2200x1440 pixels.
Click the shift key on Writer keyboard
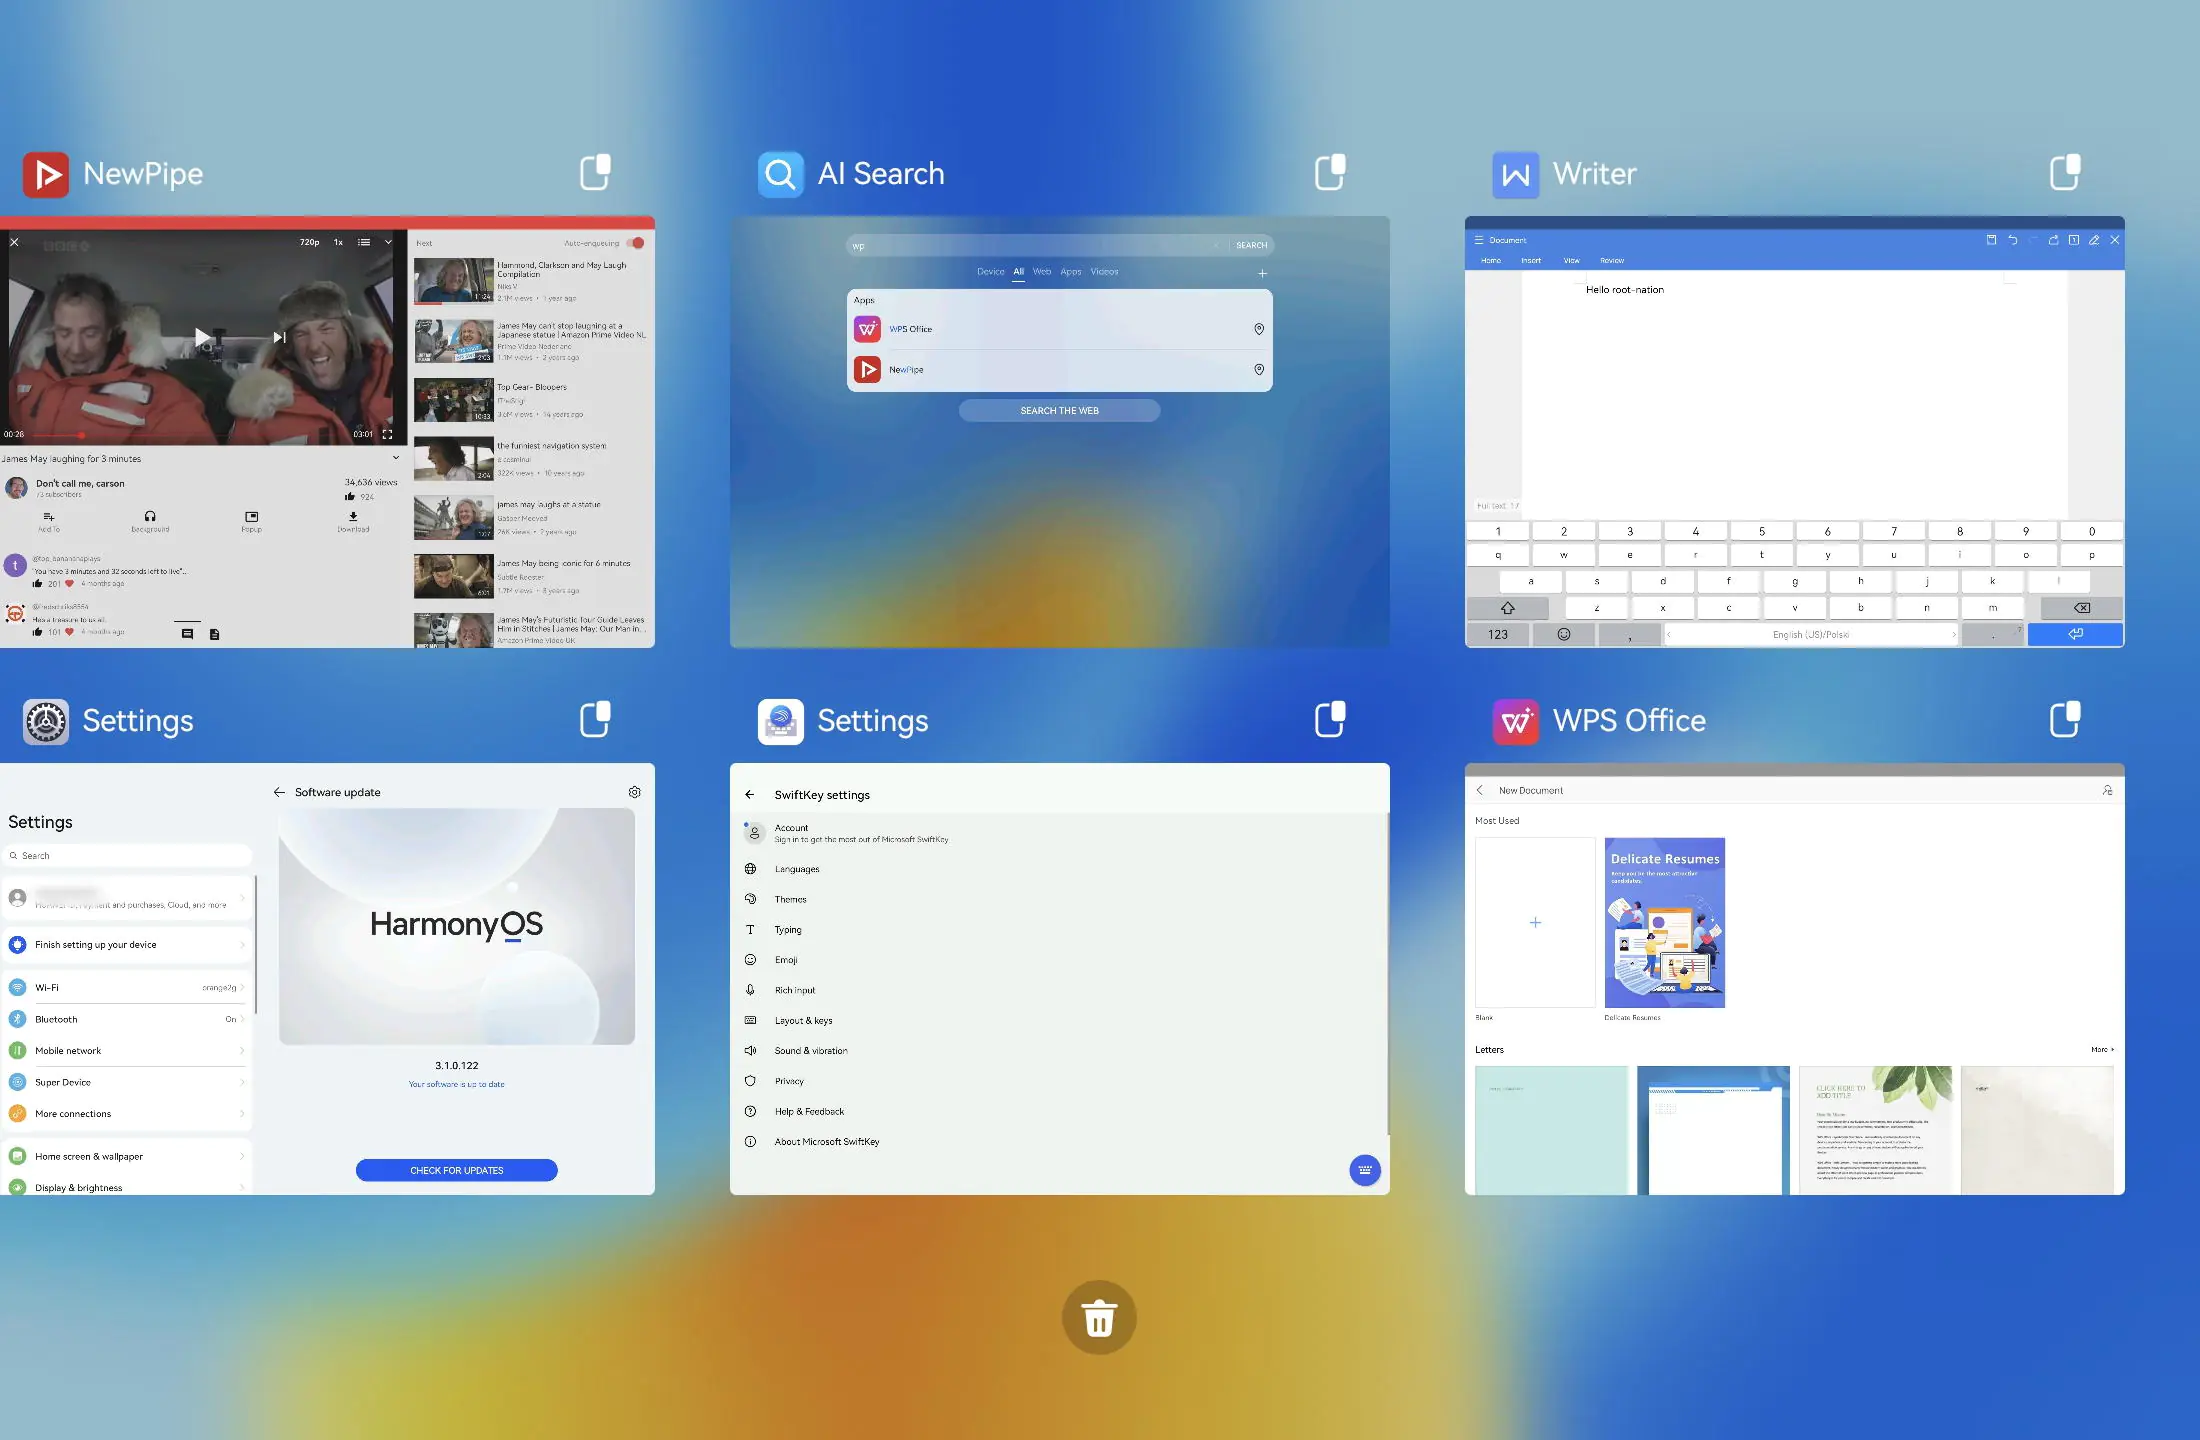coord(1508,608)
